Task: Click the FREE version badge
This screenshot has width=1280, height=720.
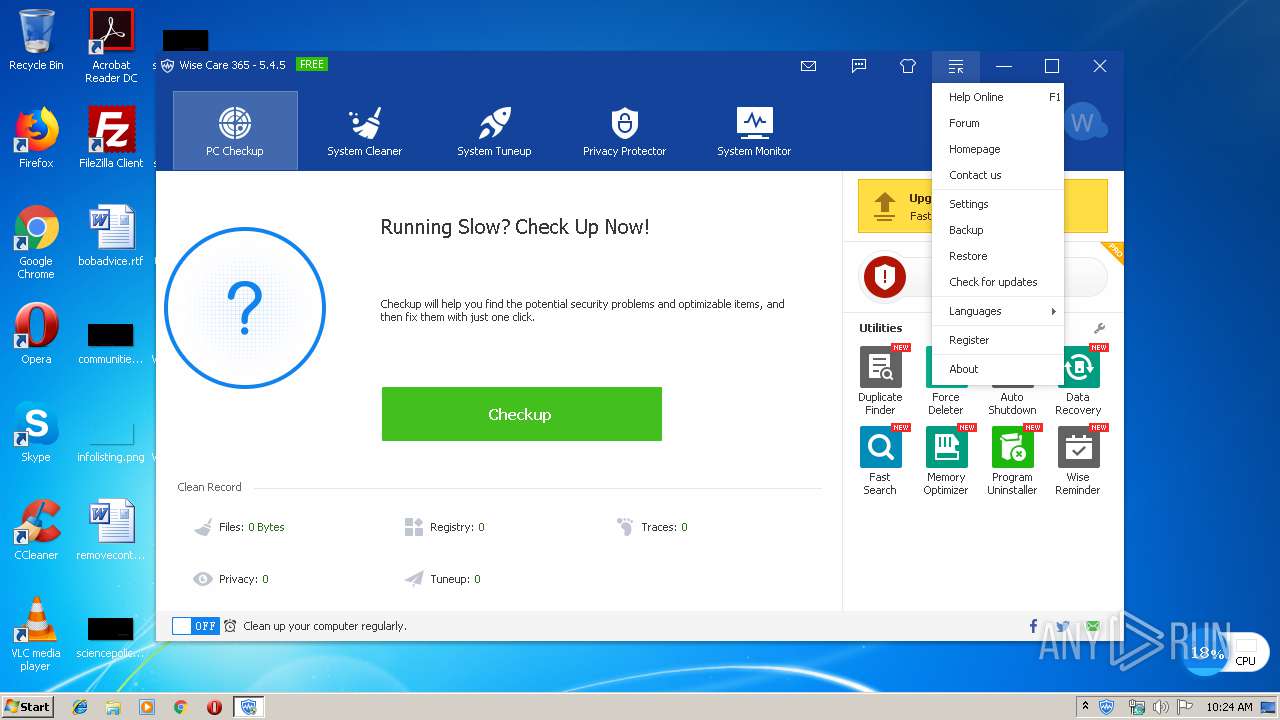Action: (x=312, y=64)
